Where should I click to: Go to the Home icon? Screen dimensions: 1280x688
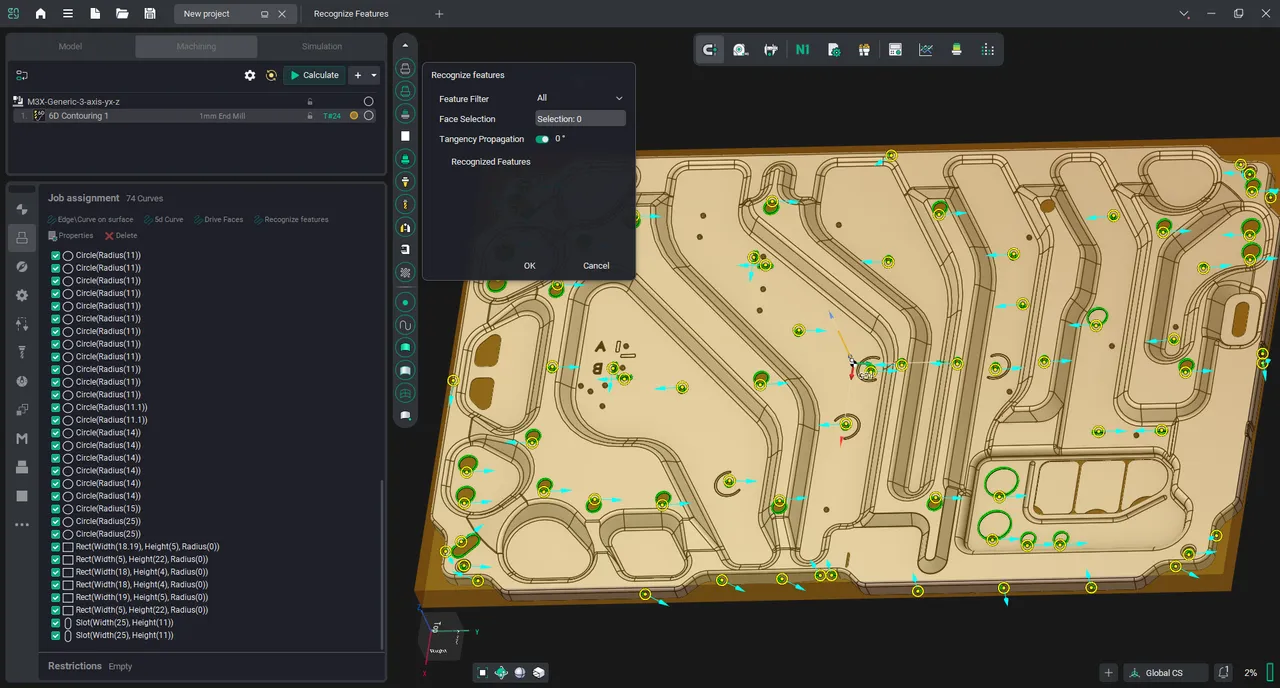[x=40, y=14]
